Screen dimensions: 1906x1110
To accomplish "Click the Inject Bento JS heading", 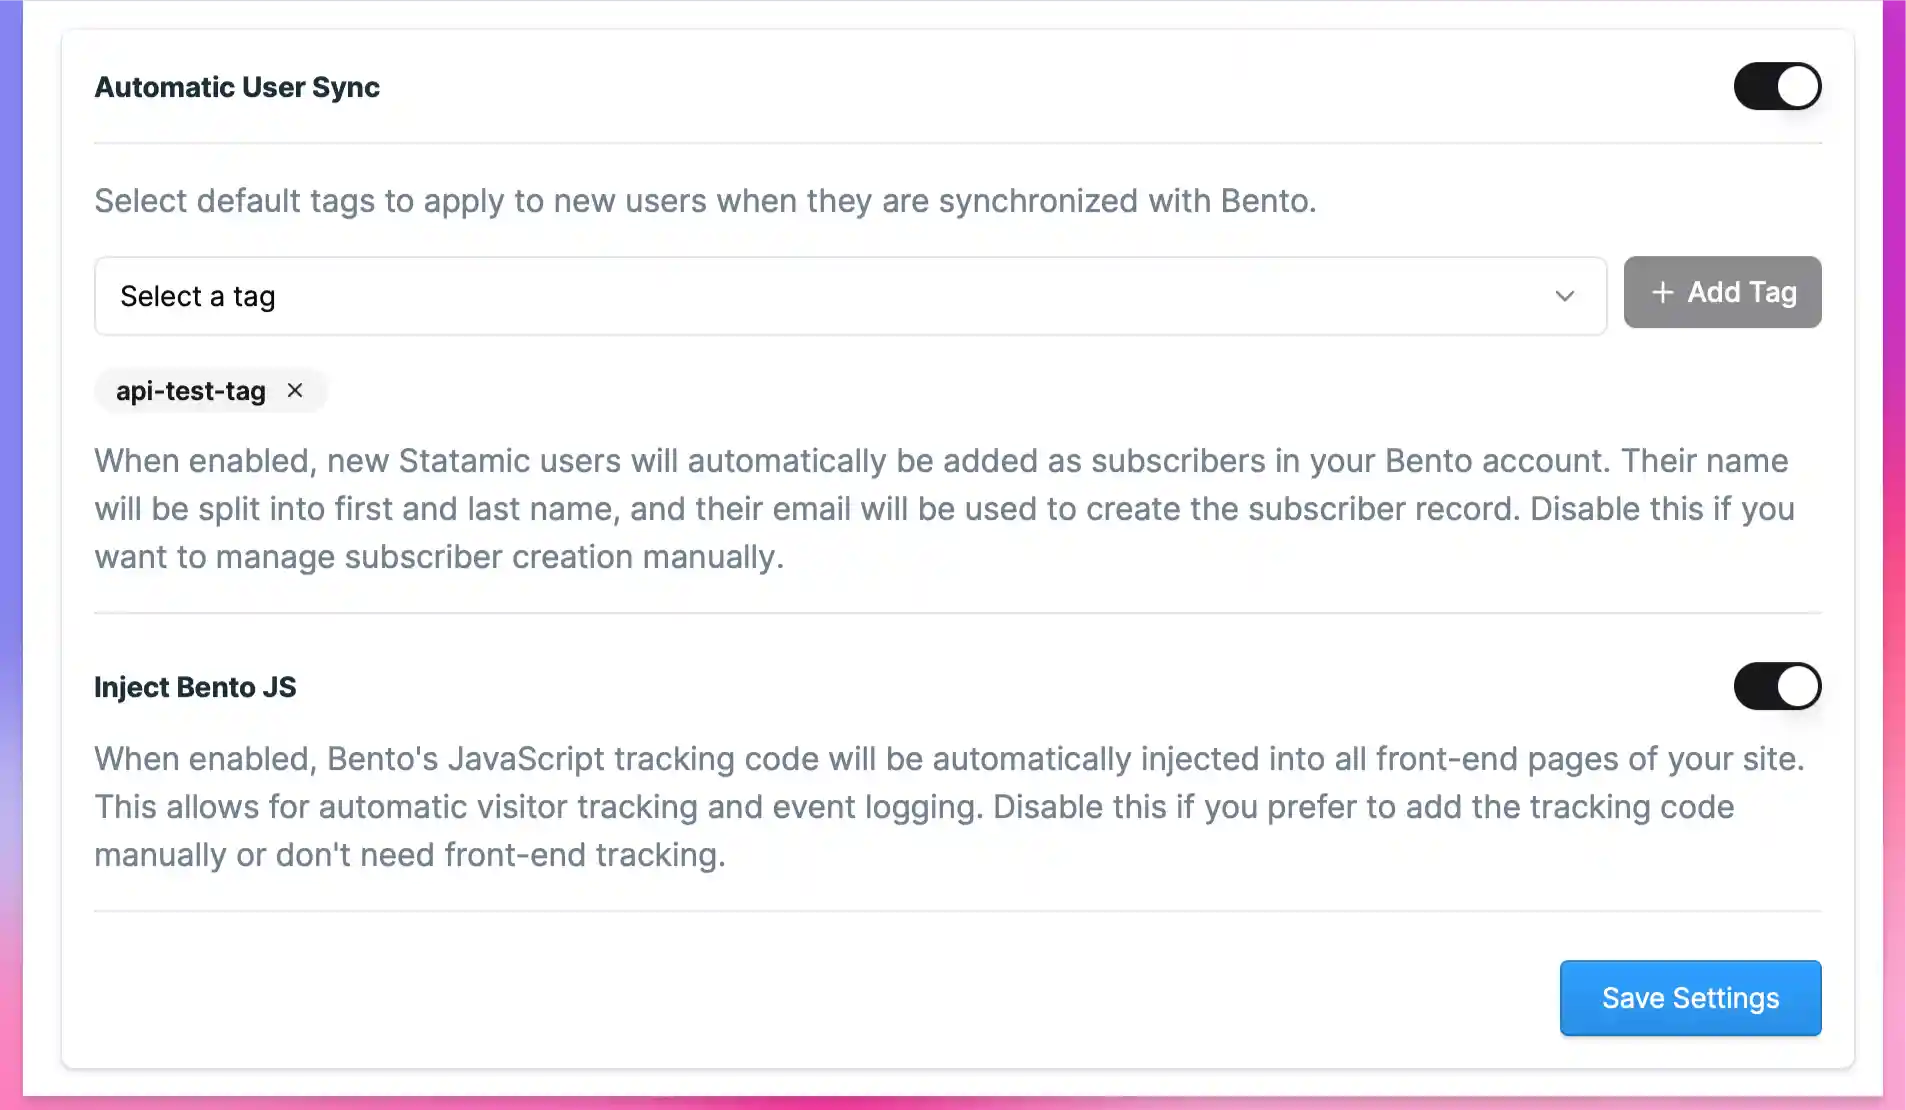I will (x=195, y=687).
